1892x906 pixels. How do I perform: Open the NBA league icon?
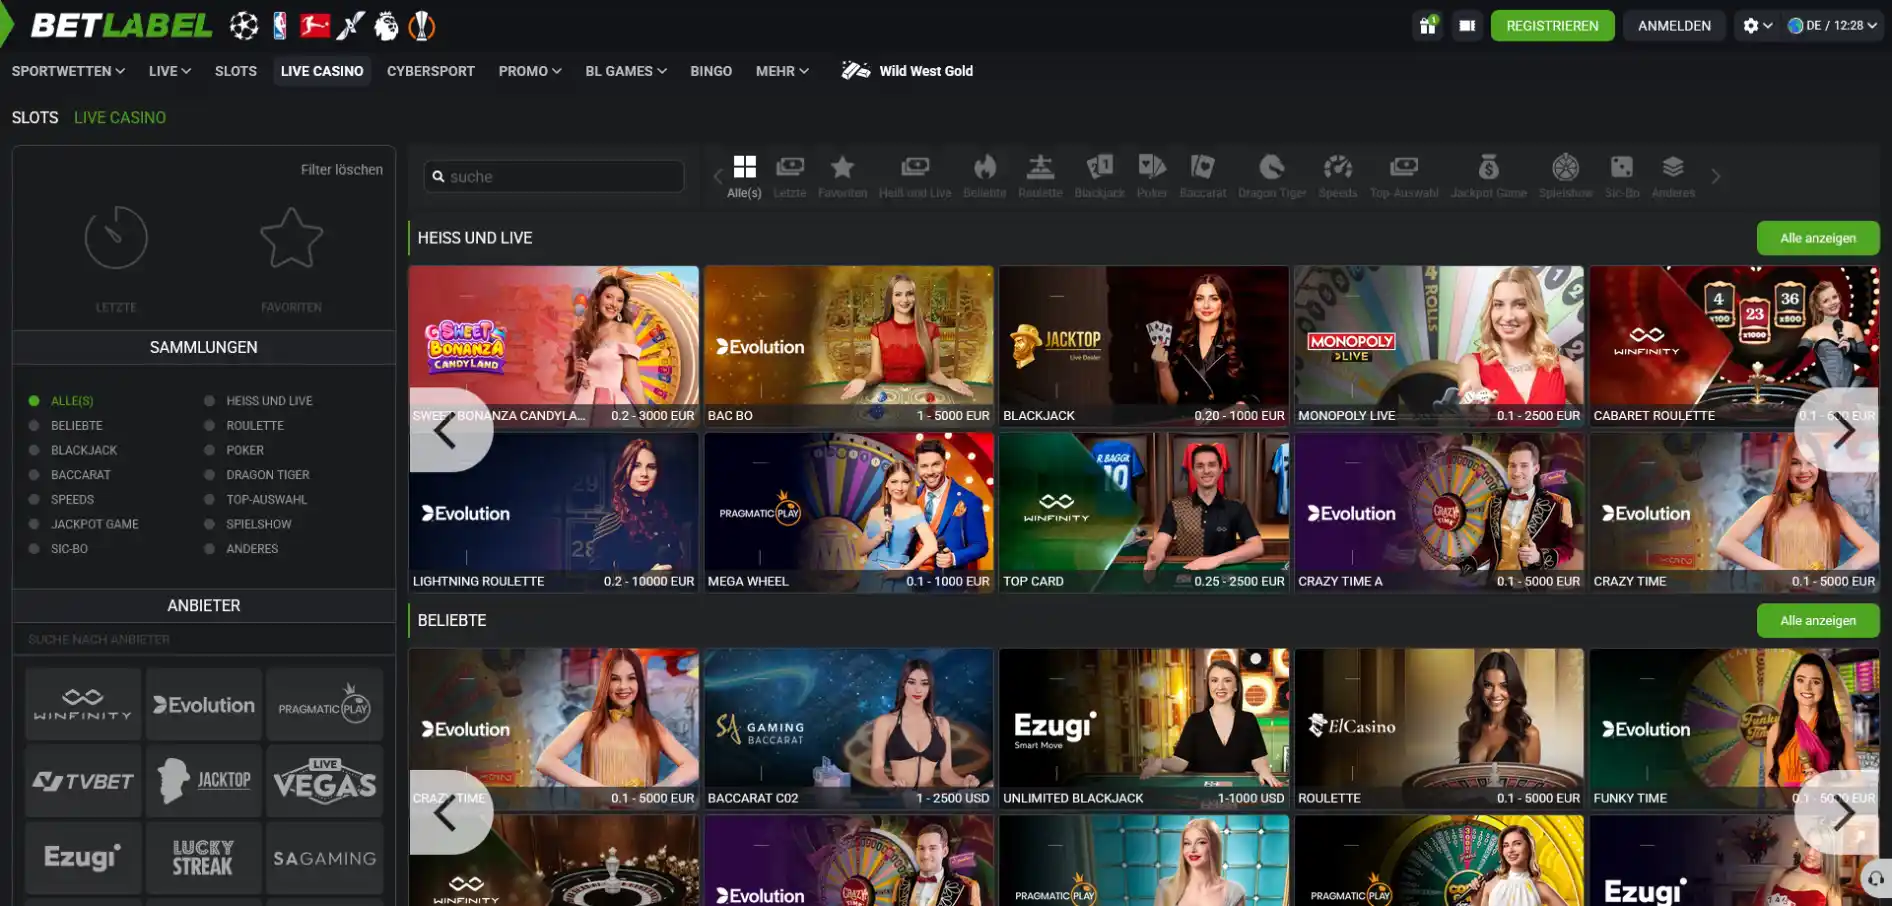[280, 25]
